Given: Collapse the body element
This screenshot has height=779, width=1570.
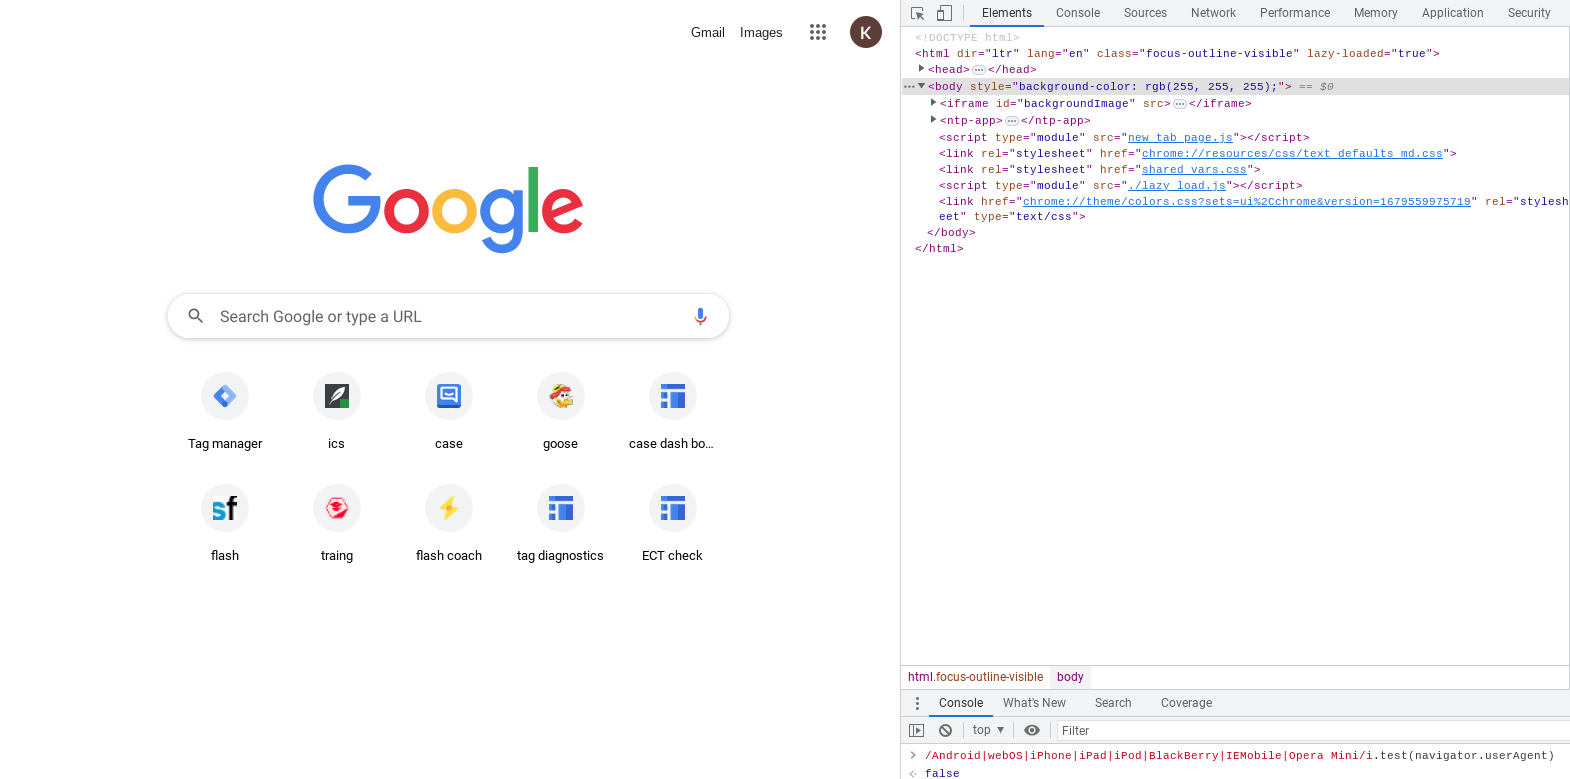Looking at the screenshot, I should tap(921, 86).
